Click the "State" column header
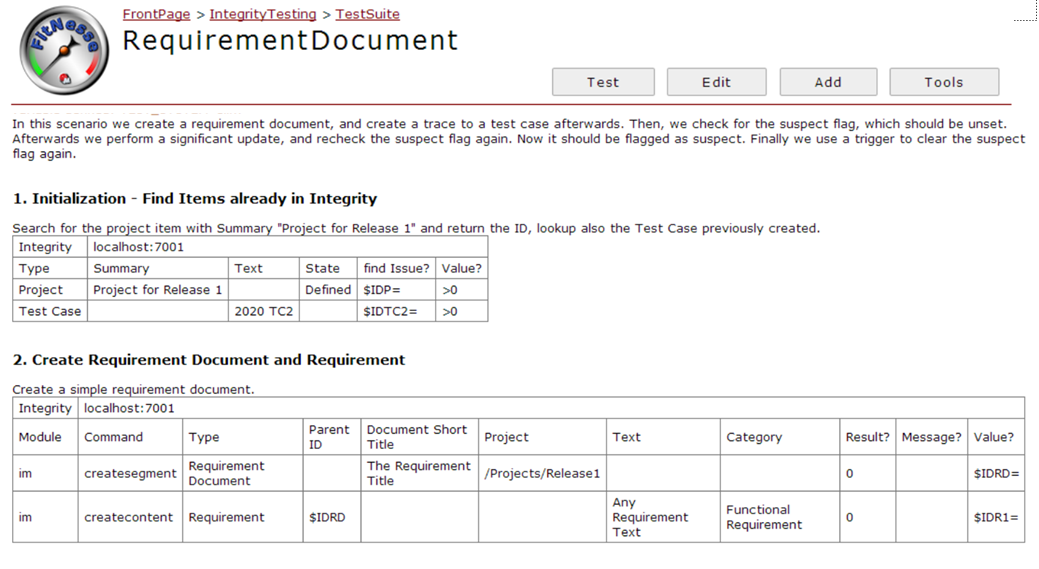1039x569 pixels. click(328, 268)
